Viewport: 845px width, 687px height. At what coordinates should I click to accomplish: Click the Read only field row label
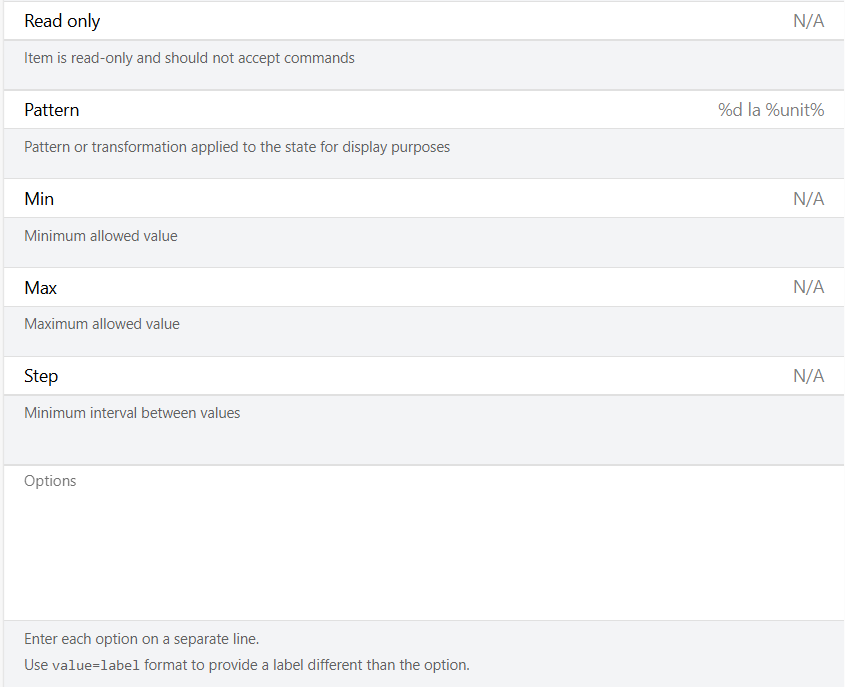tap(62, 21)
